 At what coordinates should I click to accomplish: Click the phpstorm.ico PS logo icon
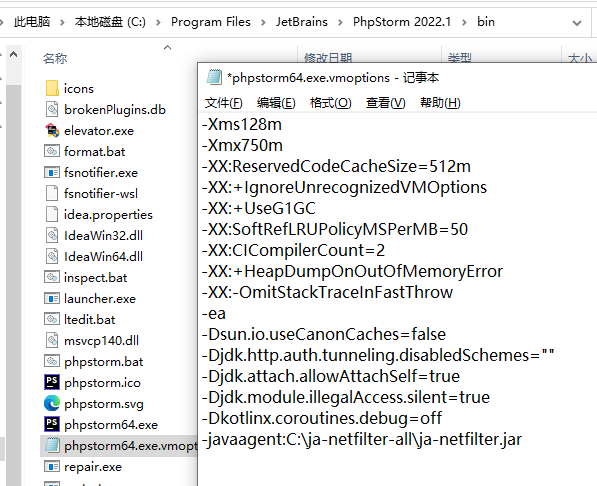[52, 382]
